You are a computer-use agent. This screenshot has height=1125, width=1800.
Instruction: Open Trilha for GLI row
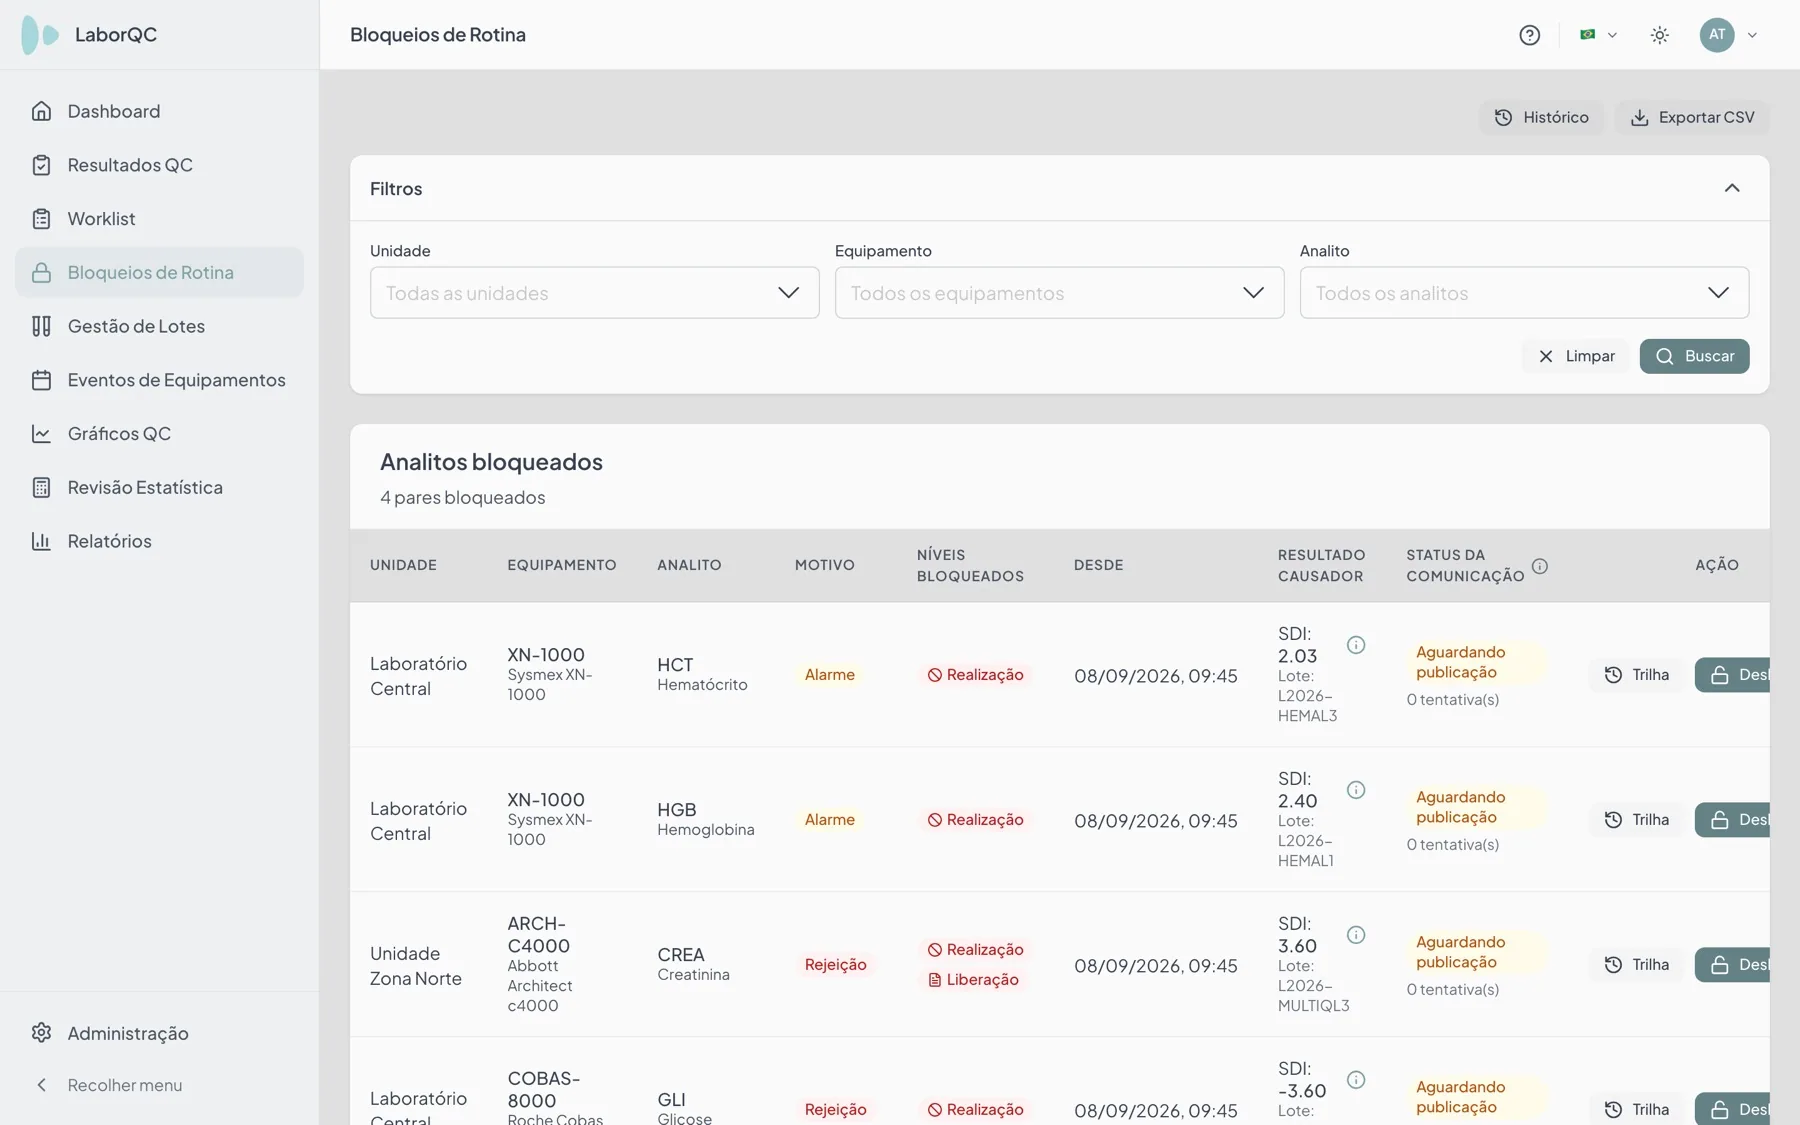point(1637,1109)
